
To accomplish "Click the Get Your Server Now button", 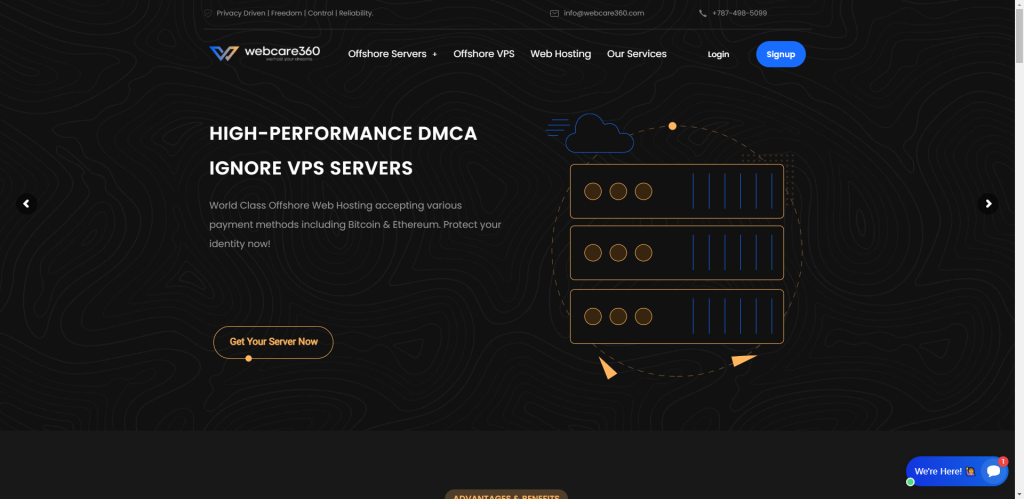I will [x=273, y=342].
